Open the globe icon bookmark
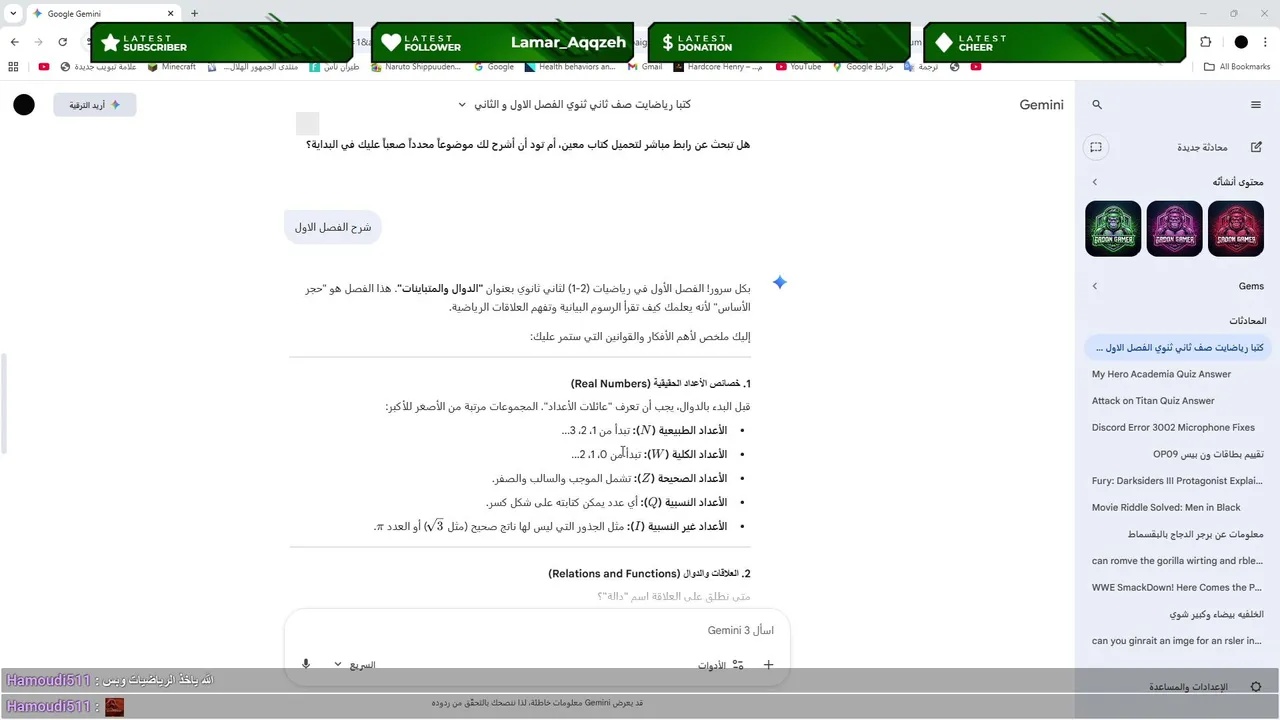1280x720 pixels. point(955,67)
